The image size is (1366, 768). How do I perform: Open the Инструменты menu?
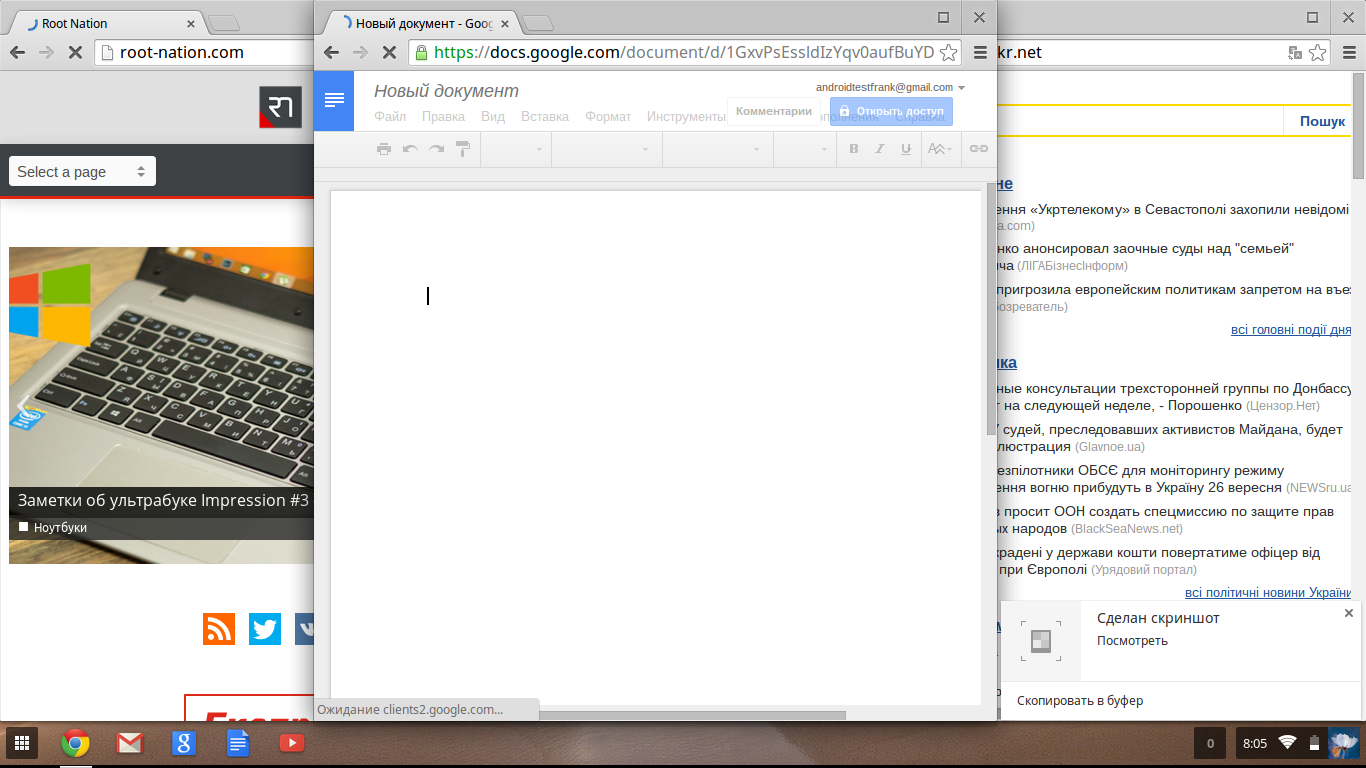[x=686, y=116]
